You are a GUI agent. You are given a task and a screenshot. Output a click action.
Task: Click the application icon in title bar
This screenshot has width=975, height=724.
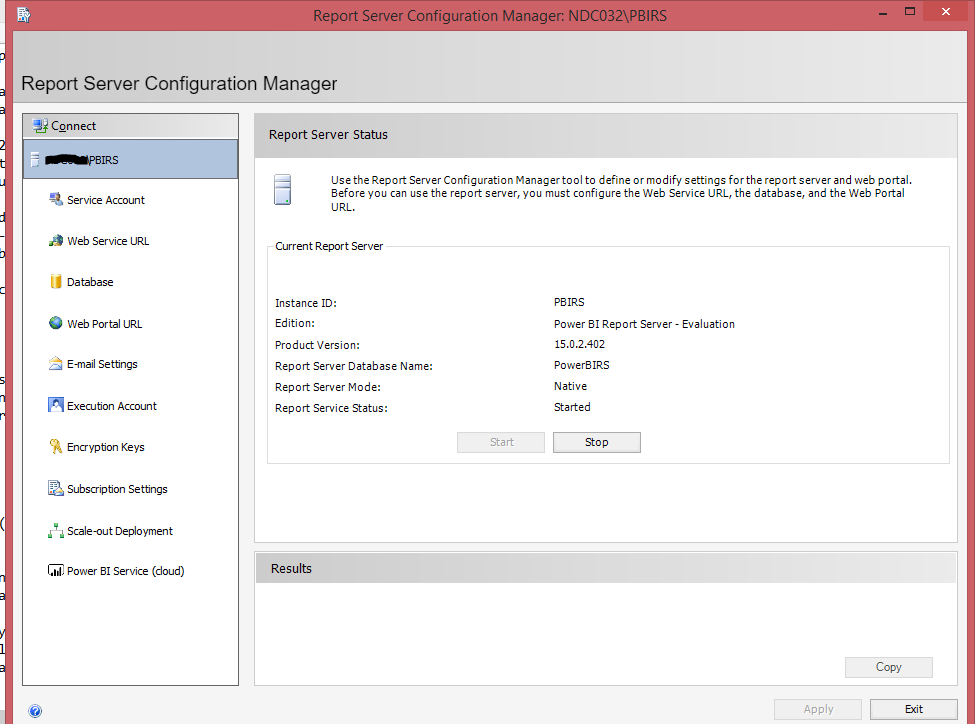tap(24, 14)
